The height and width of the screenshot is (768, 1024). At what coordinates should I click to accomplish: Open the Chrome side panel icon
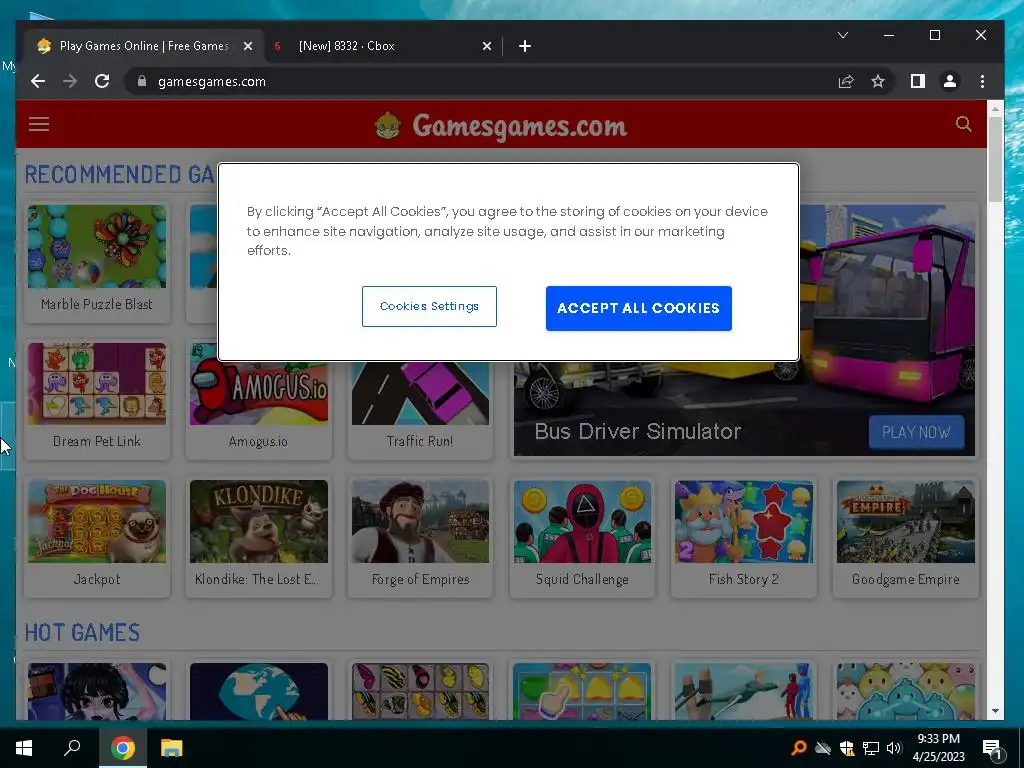pos(918,81)
